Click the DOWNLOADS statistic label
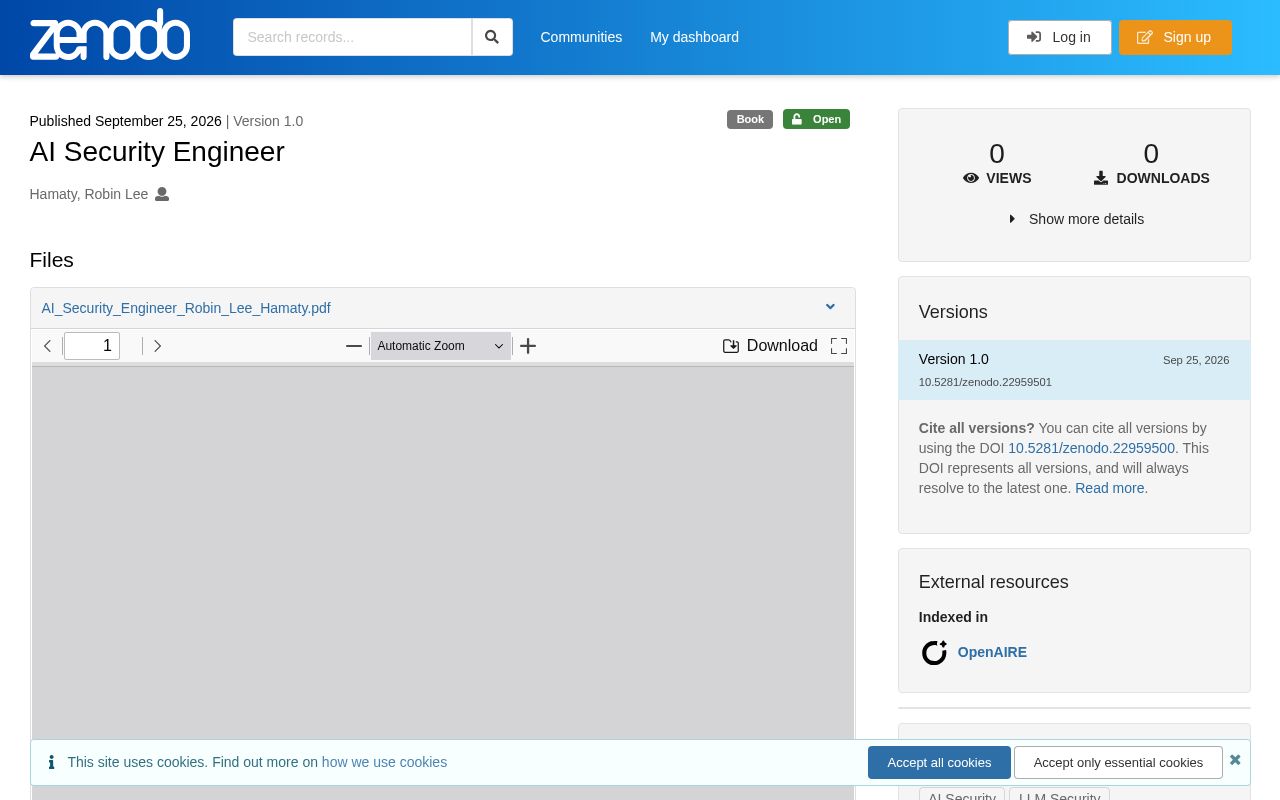 point(1151,178)
